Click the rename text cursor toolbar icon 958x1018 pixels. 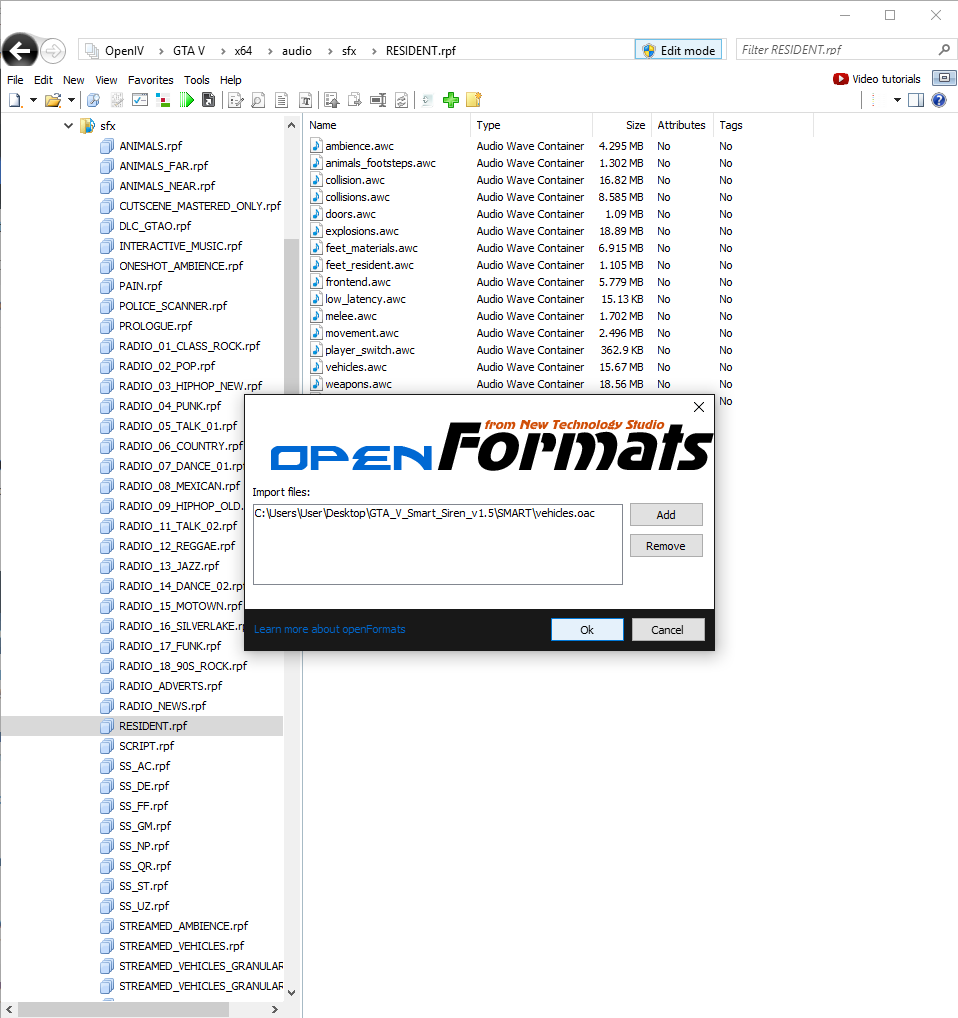(378, 100)
